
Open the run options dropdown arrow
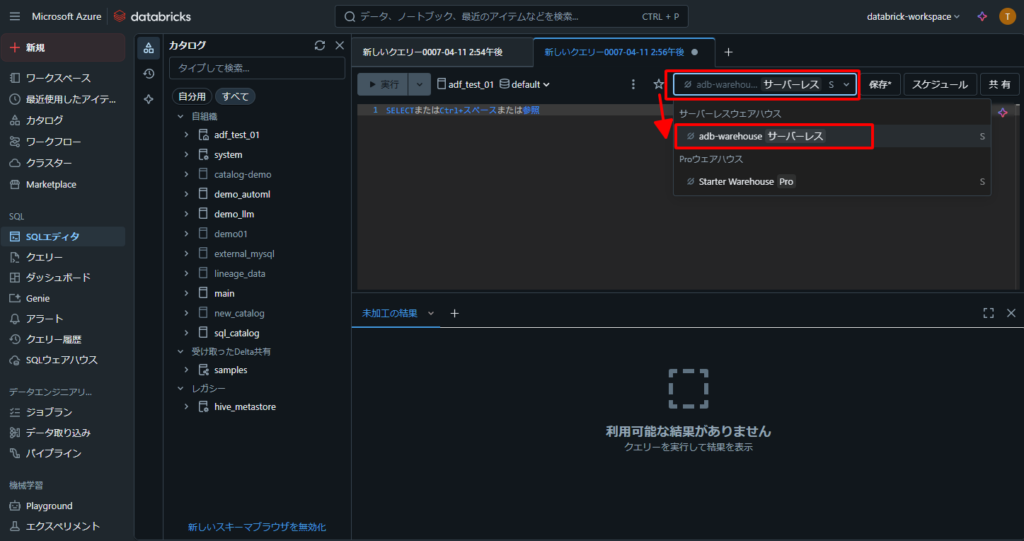point(419,84)
